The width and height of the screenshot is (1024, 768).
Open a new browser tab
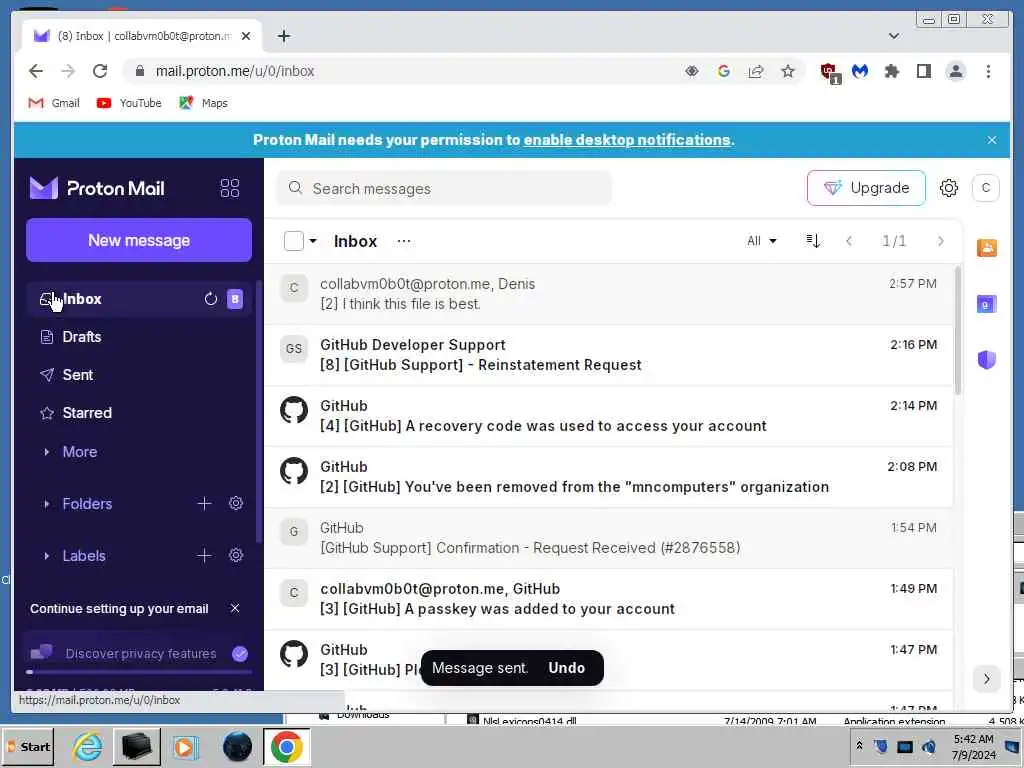pos(283,36)
